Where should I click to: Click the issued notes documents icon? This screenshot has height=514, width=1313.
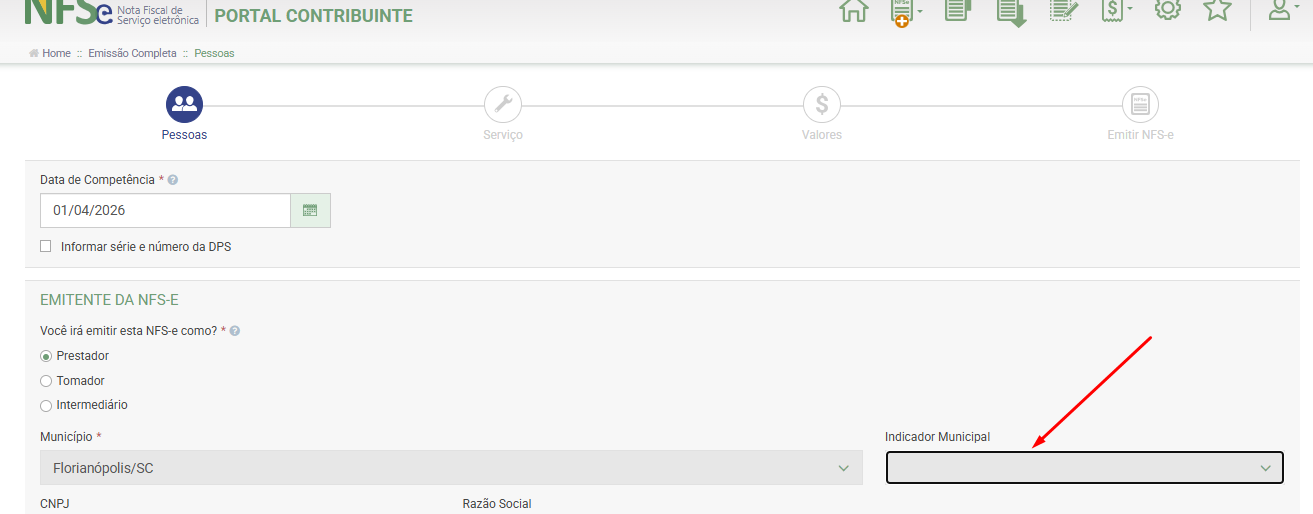[x=958, y=10]
